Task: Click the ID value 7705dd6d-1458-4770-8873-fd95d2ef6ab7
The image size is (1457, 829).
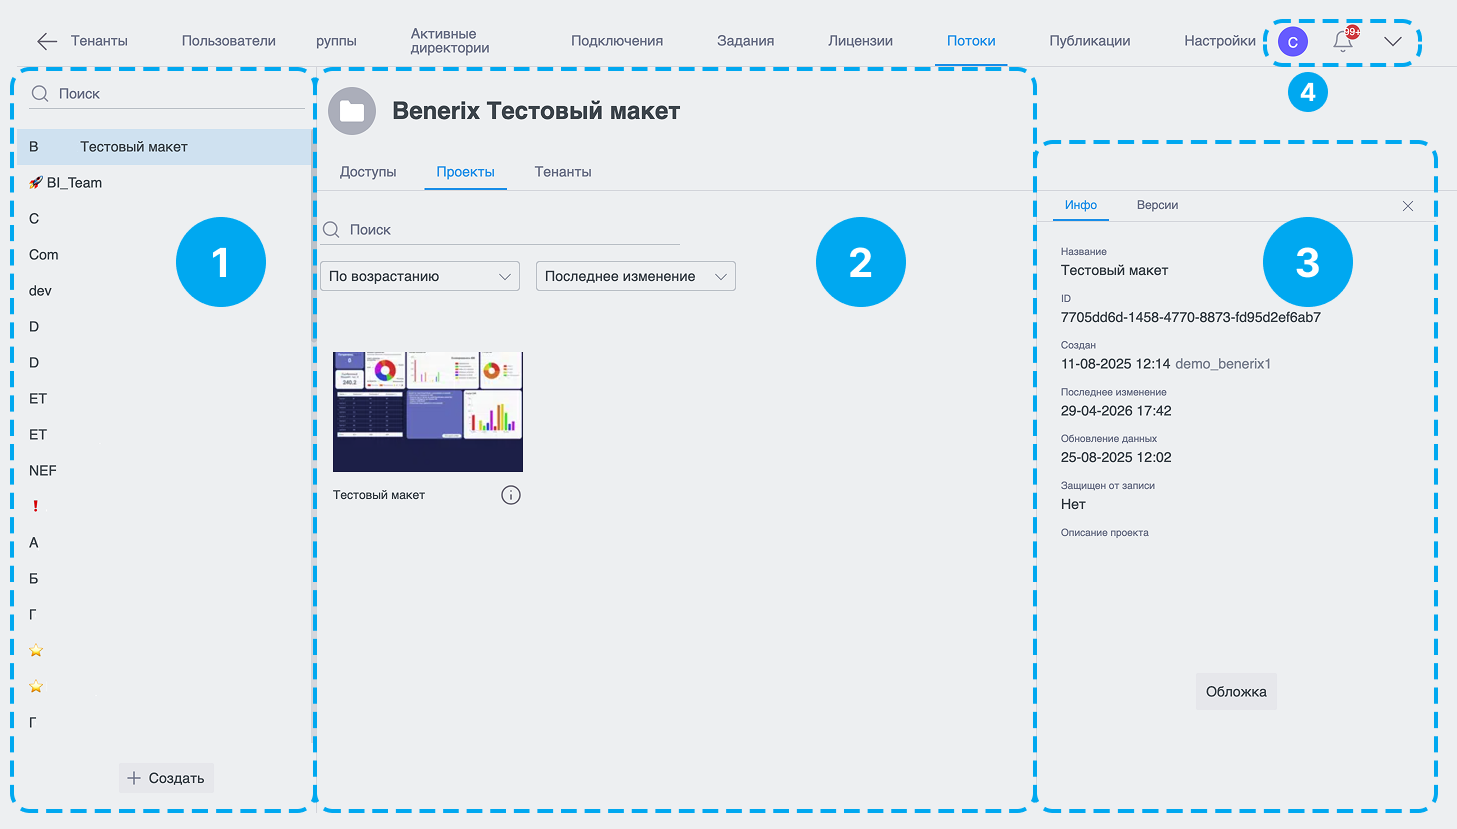Action: (1191, 317)
